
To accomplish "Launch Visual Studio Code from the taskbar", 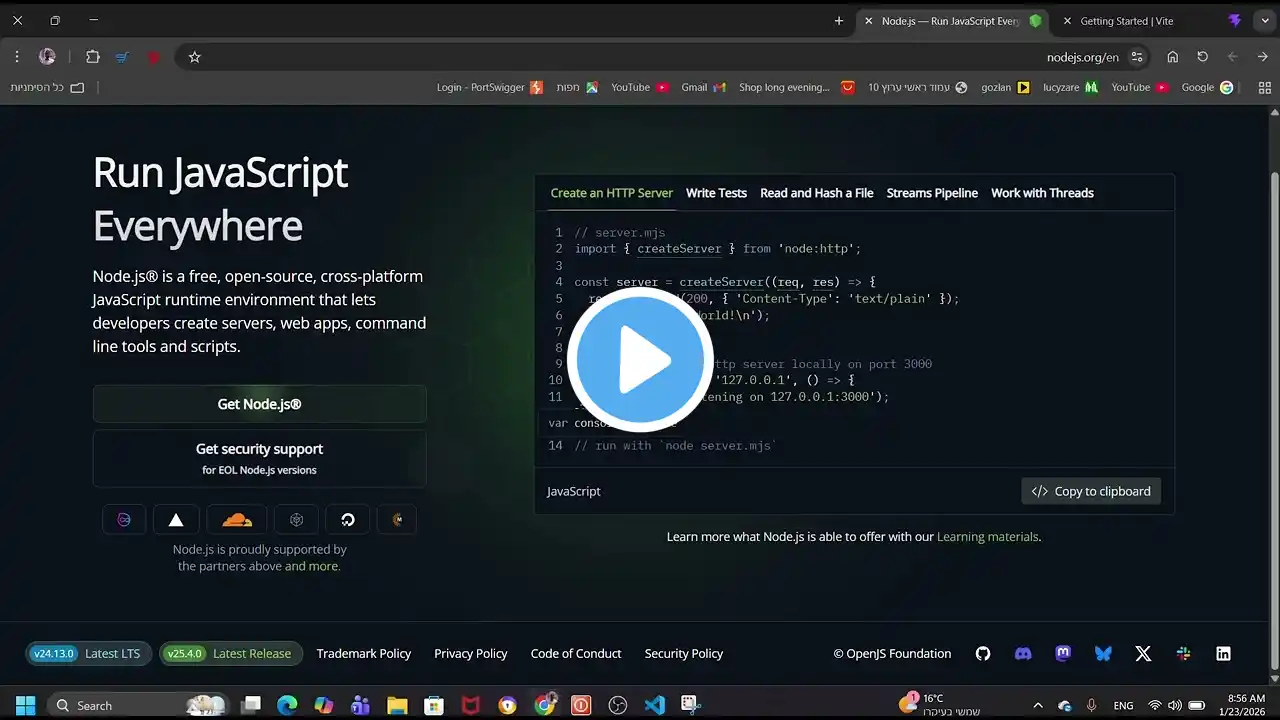I will [654, 705].
